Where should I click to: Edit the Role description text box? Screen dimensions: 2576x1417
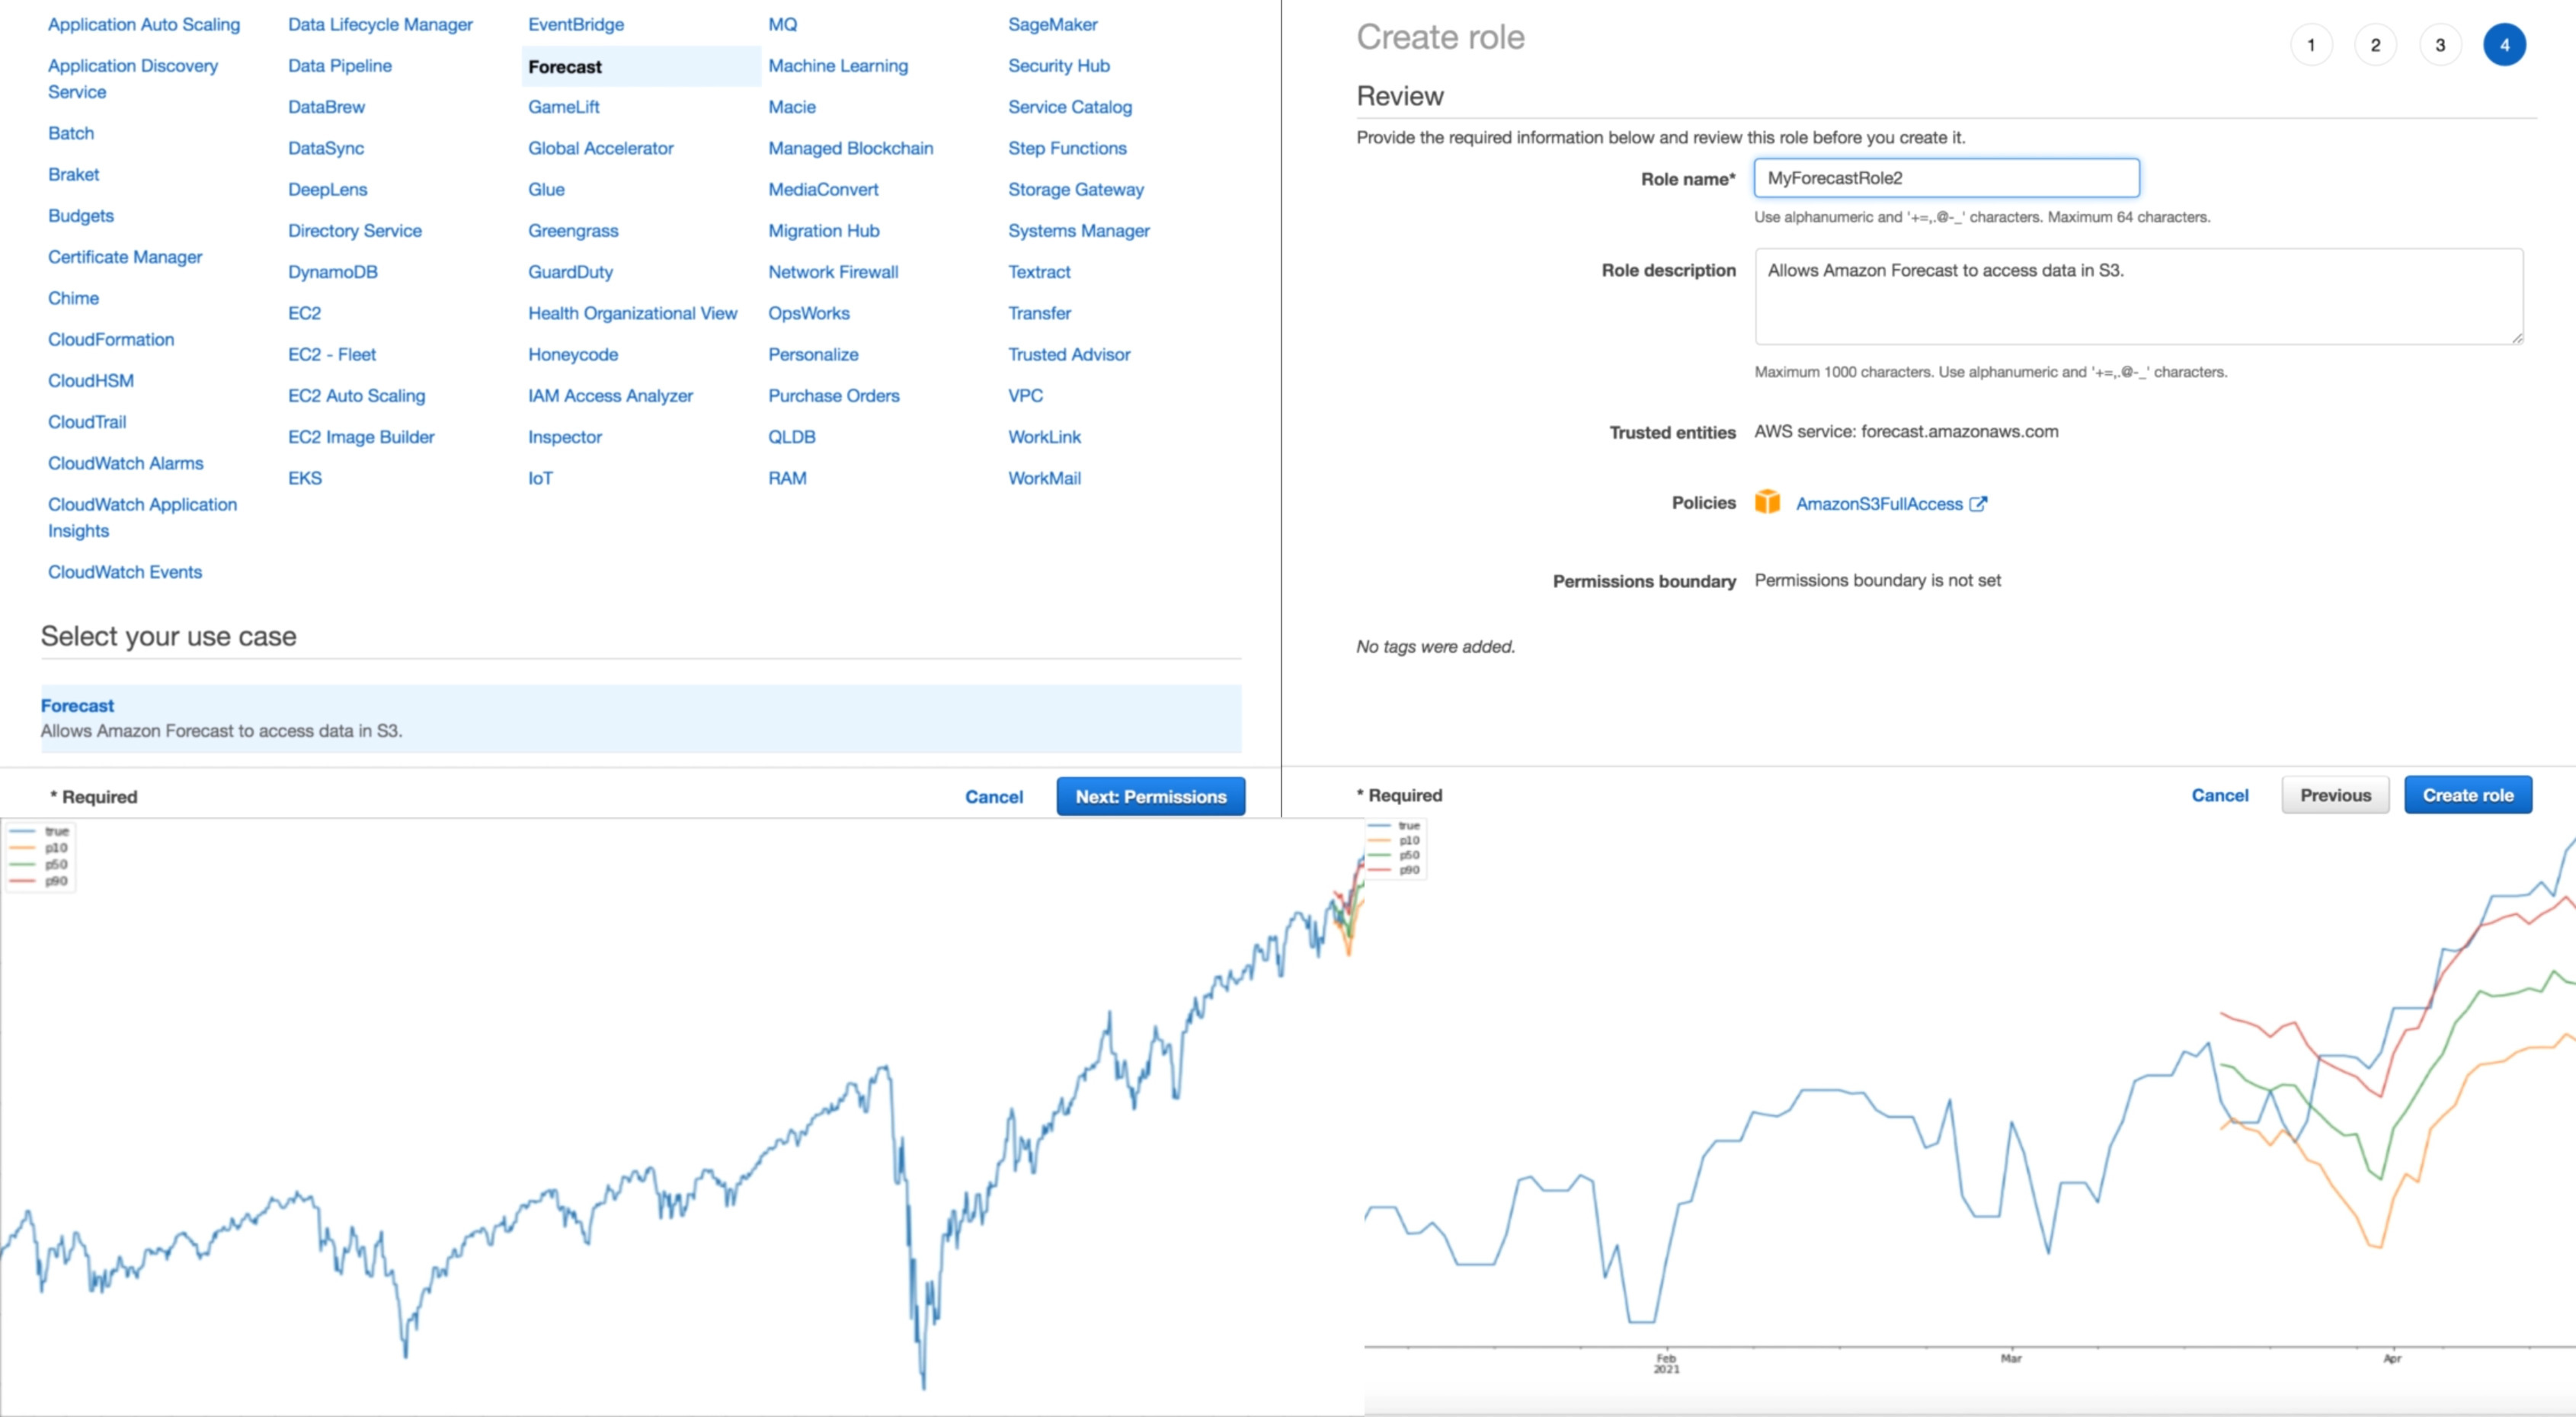[2139, 296]
